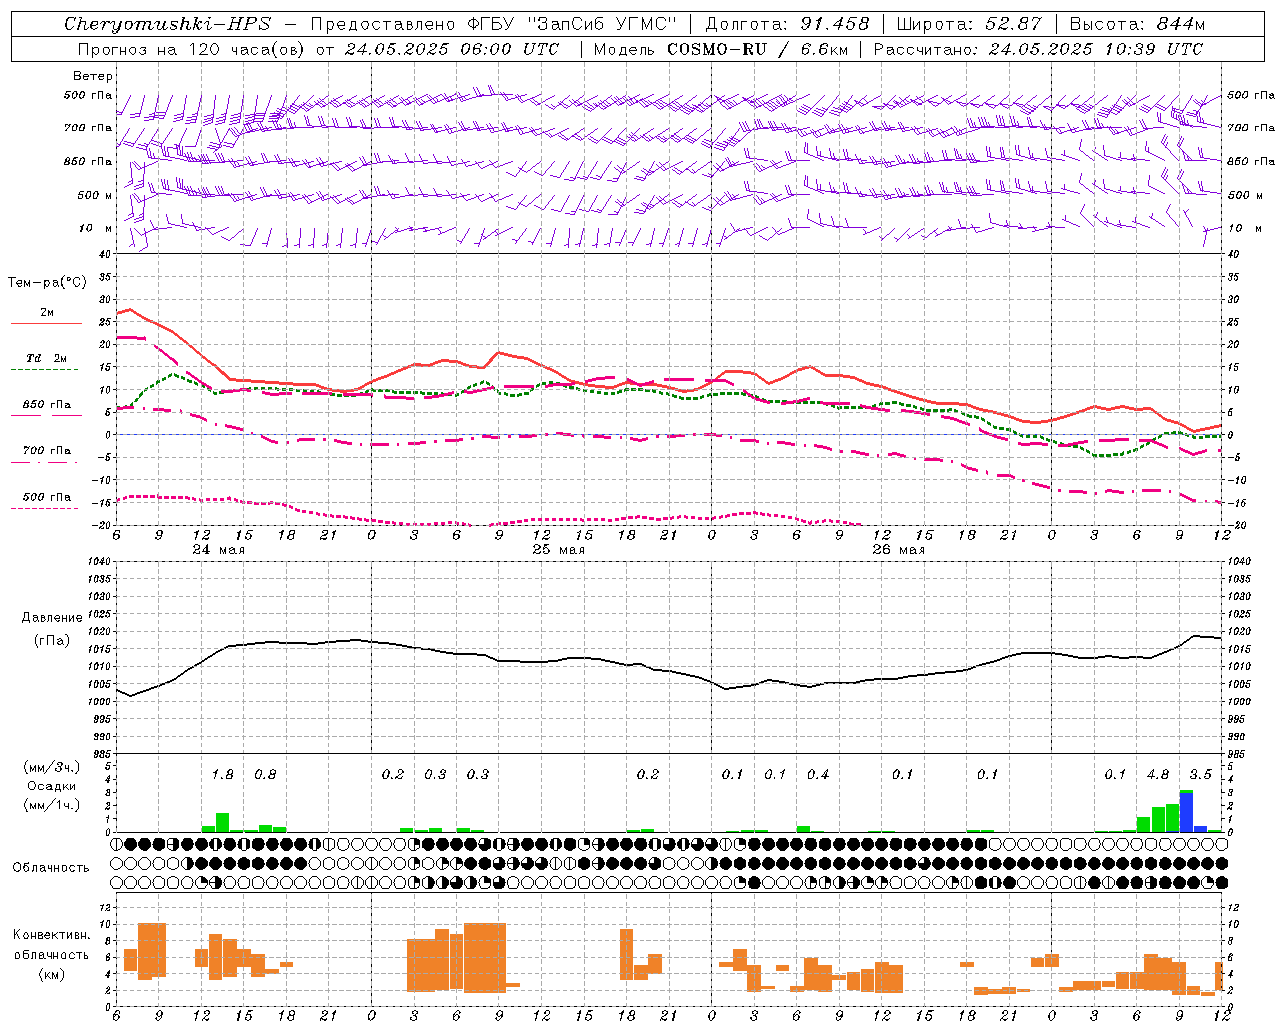Click the 'Давление' pressure panel label
The width and height of the screenshot is (1280, 1024).
tap(52, 618)
